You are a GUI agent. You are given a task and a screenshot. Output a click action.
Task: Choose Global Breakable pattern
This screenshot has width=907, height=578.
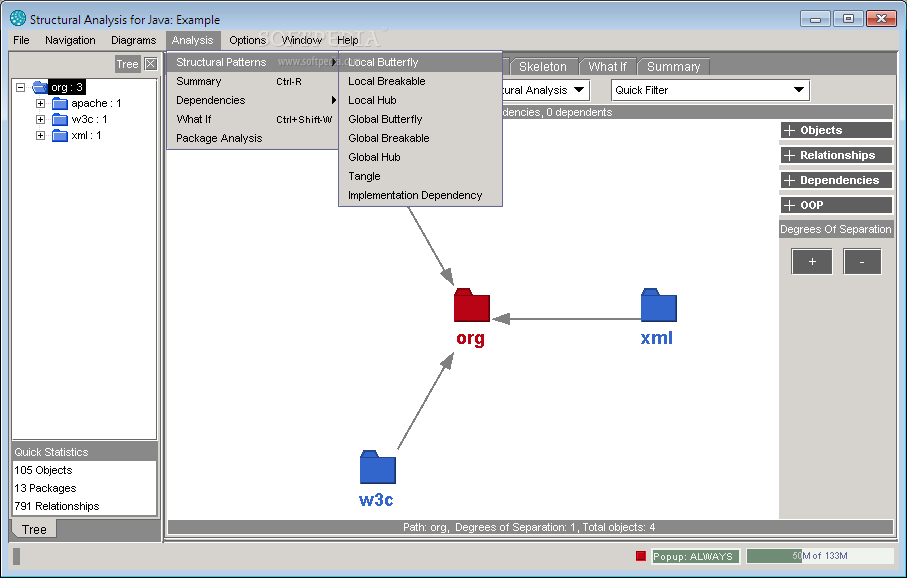(x=421, y=138)
